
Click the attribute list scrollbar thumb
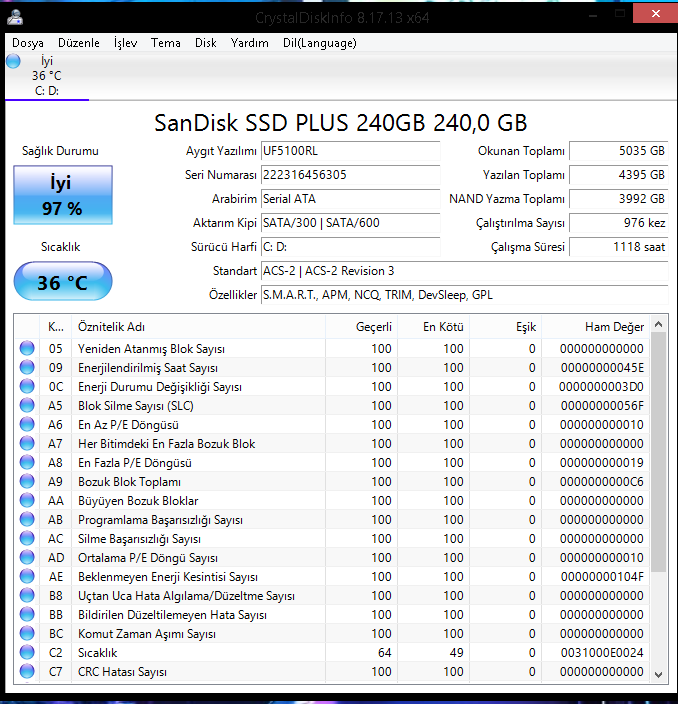click(x=659, y=452)
